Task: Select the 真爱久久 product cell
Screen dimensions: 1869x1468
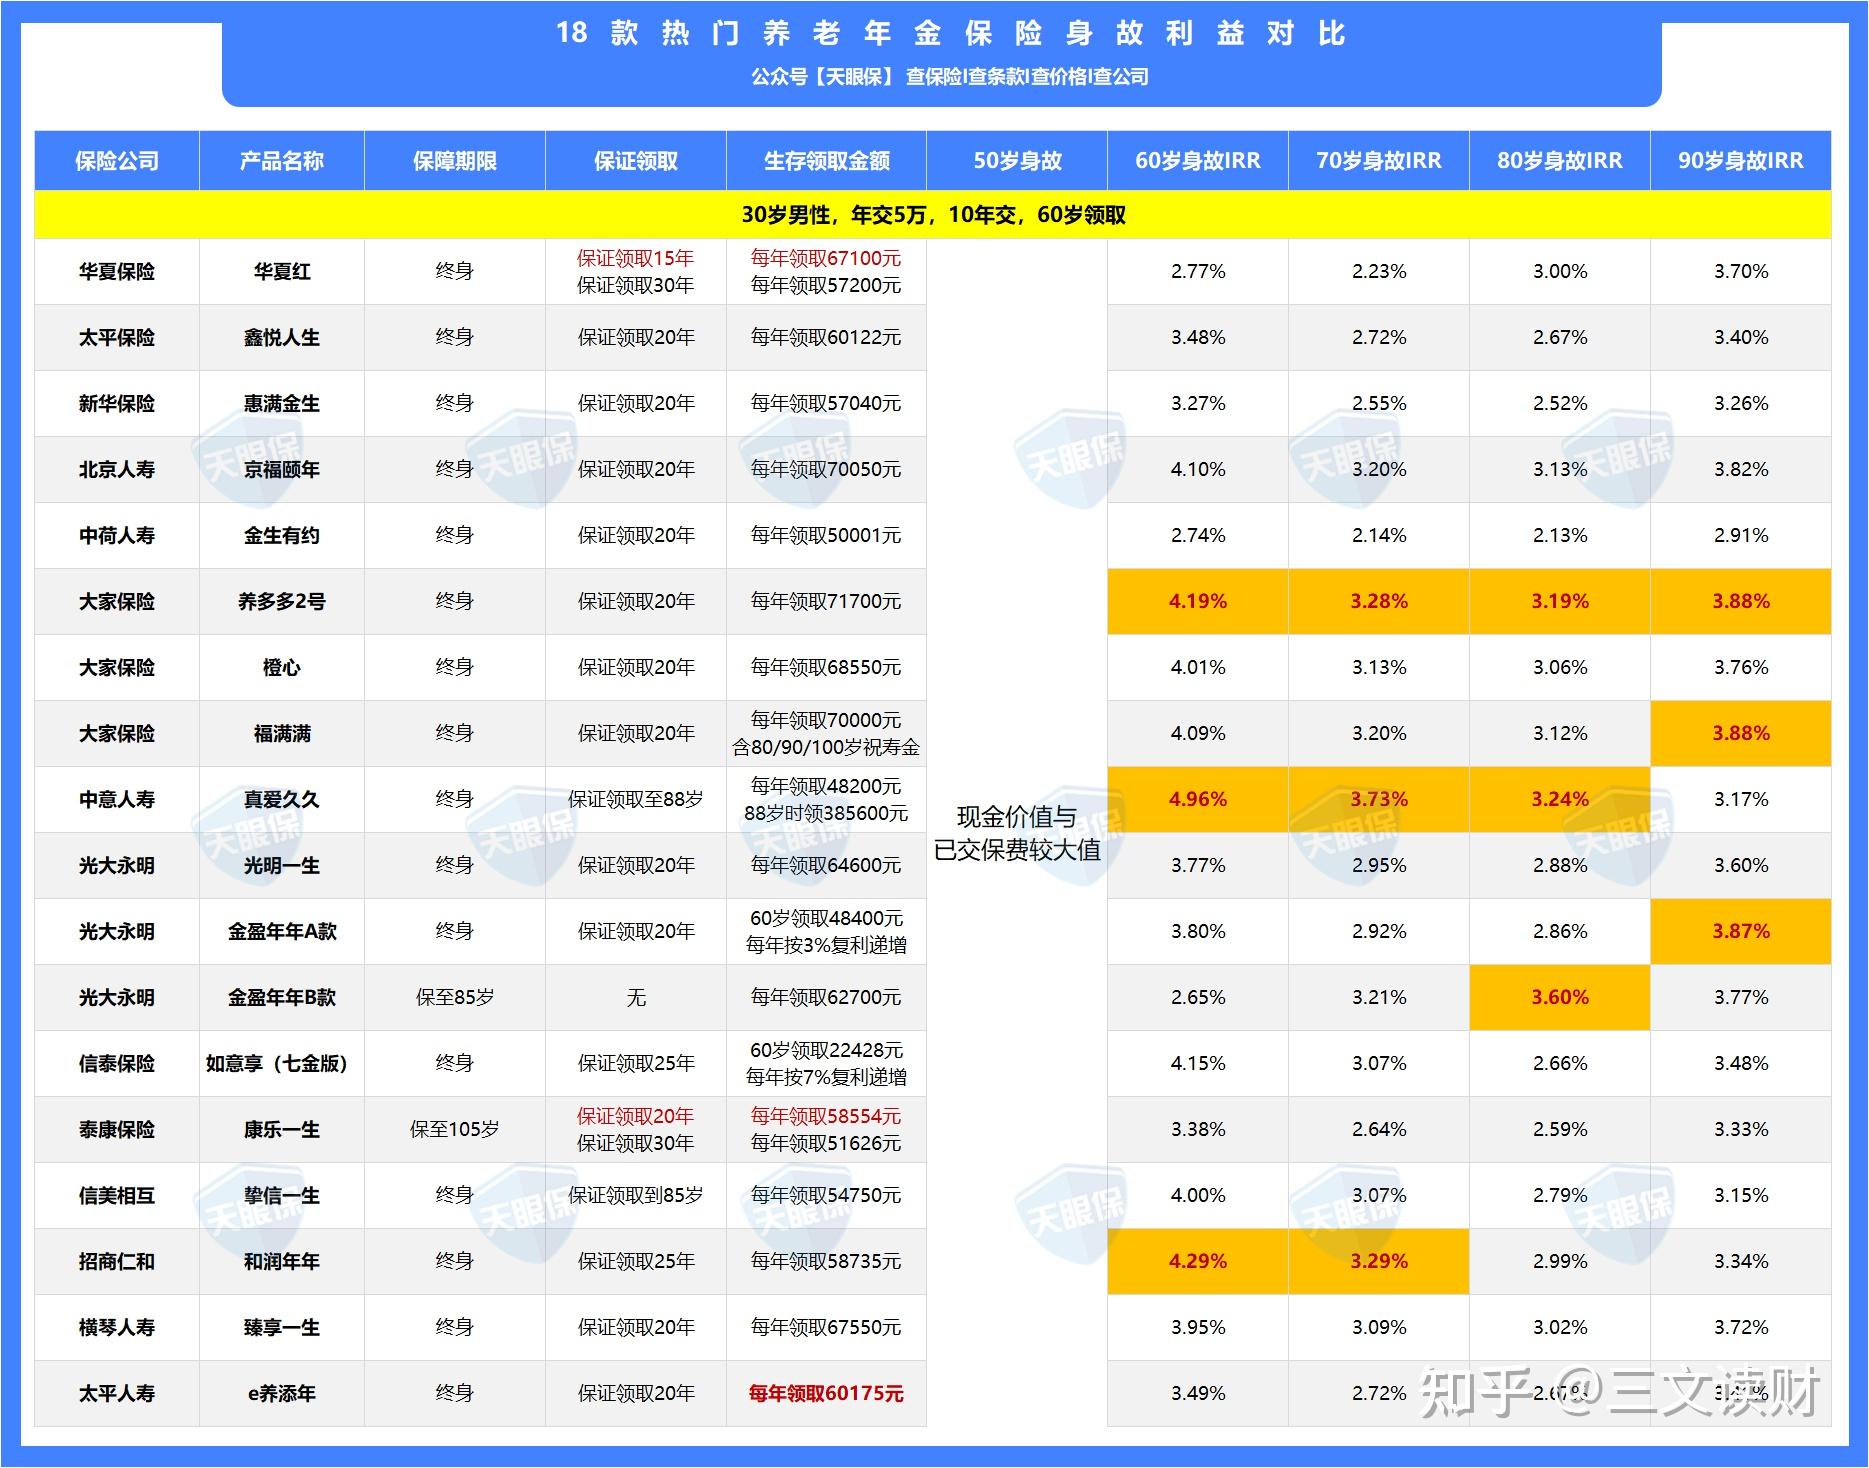Action: [282, 800]
